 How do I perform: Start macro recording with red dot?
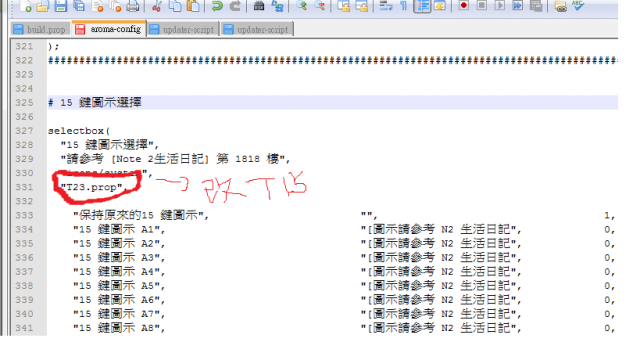tap(464, 6)
